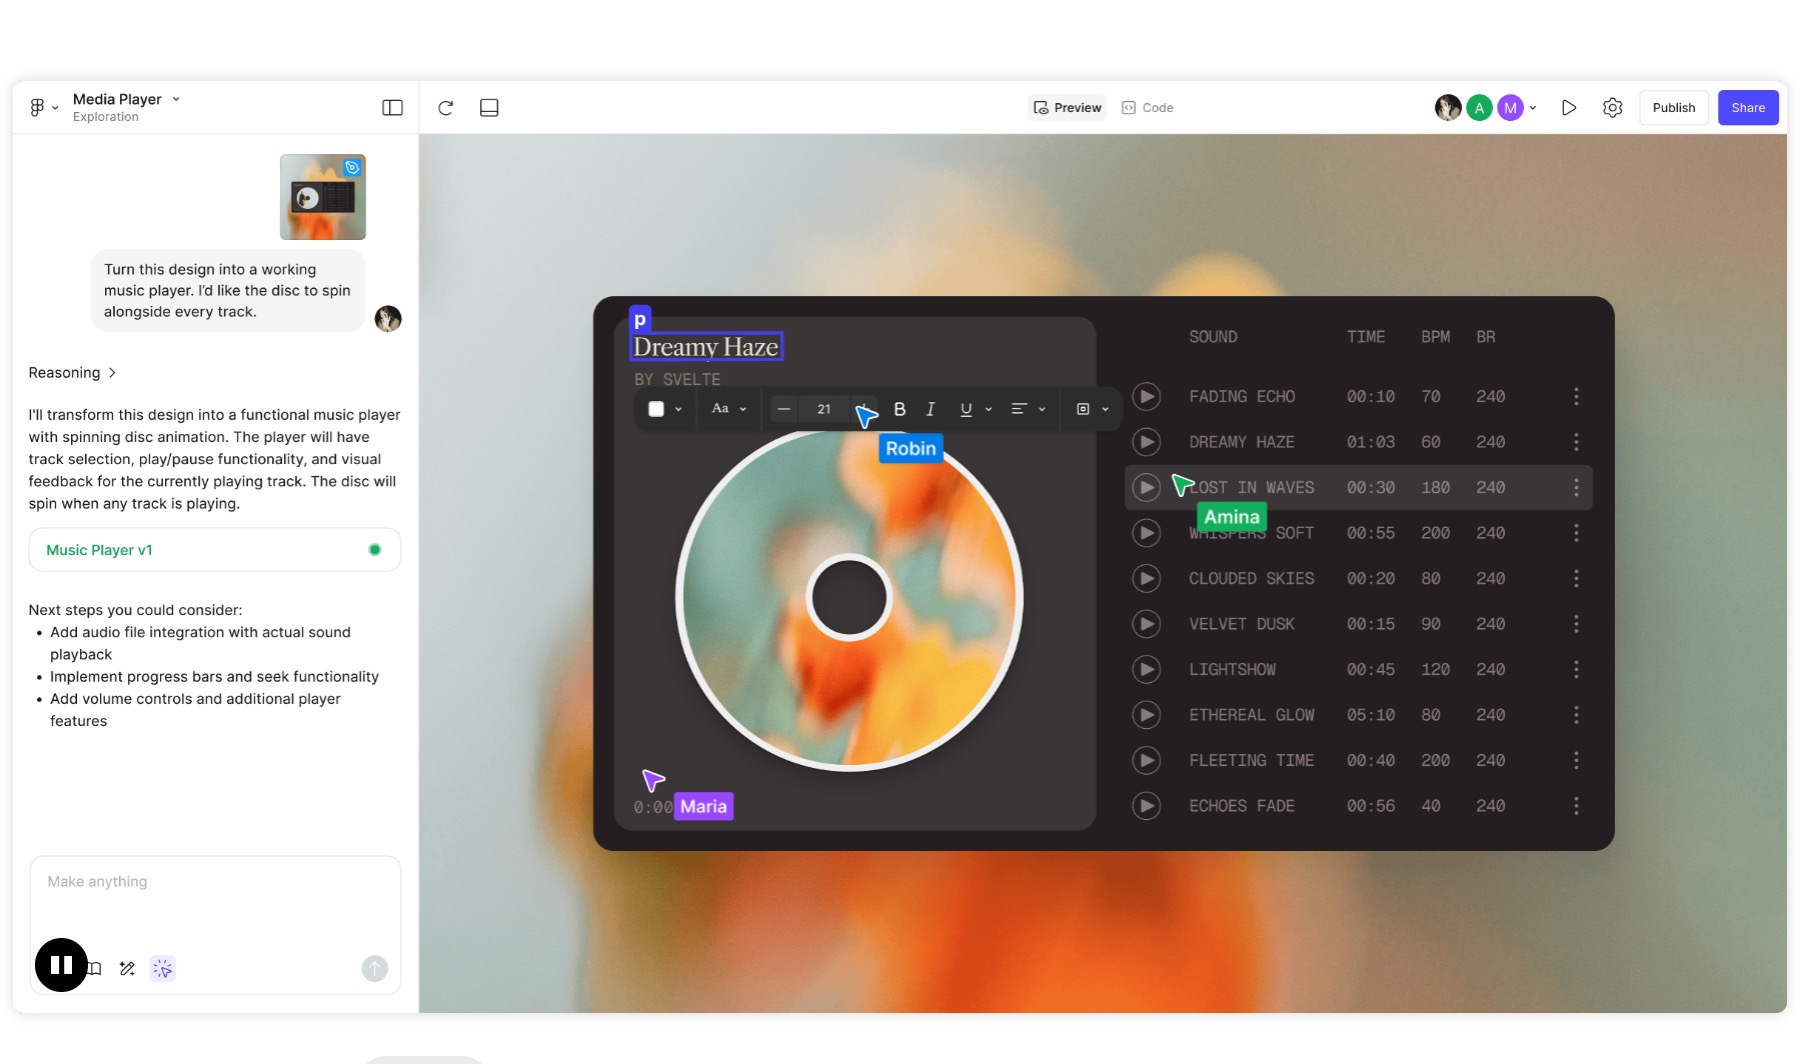Open more options for Lost in Waves

[x=1576, y=487]
